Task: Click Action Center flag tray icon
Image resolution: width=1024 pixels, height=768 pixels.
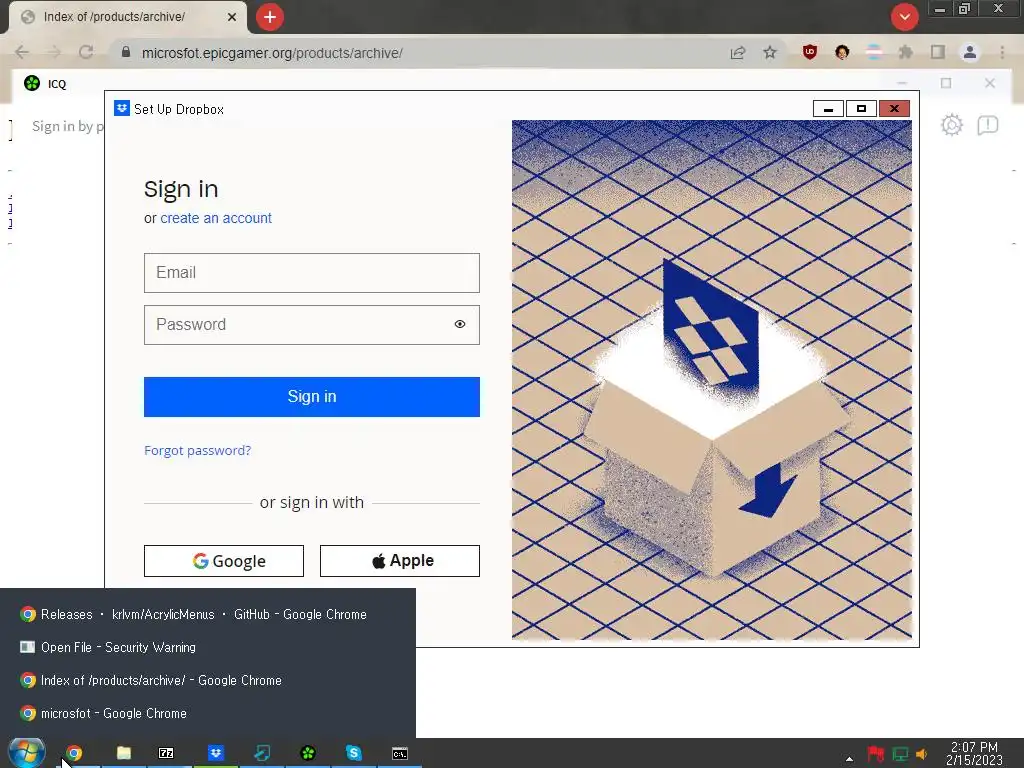Action: (x=875, y=754)
